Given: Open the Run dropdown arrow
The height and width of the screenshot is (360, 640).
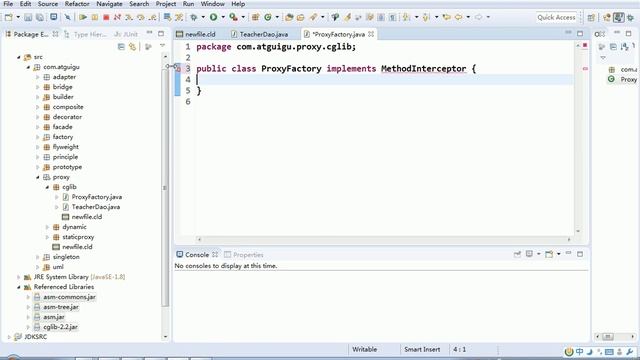Looking at the screenshot, I should click(x=223, y=17).
